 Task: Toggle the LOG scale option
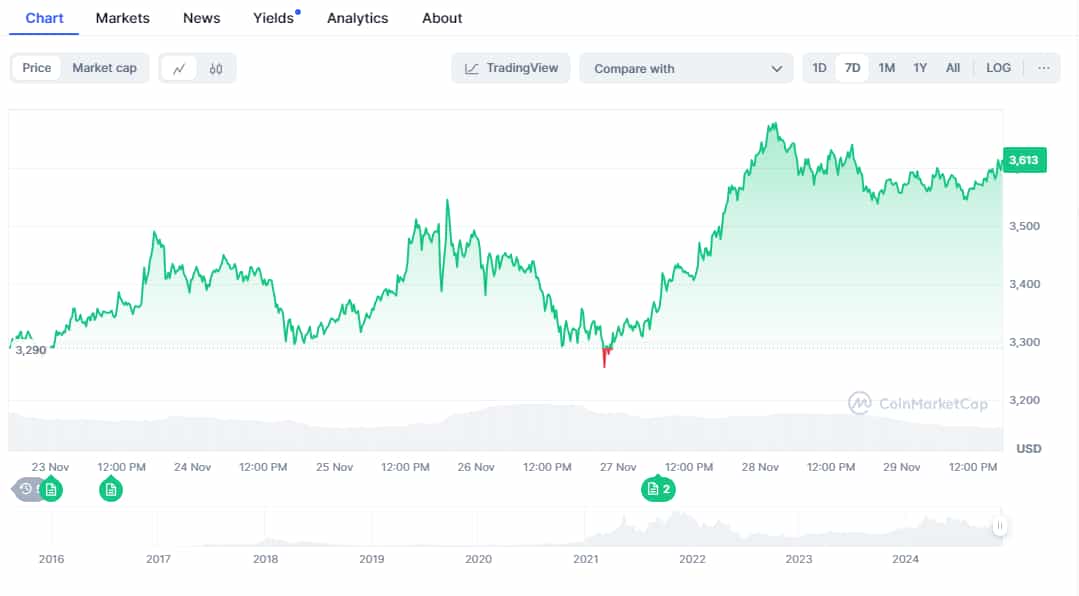(x=998, y=68)
